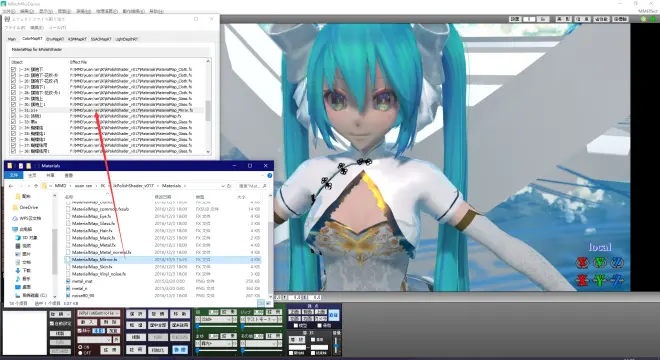This screenshot has width=660, height=360.
Task: Open the SSAOMapRT tab
Action: point(101,39)
